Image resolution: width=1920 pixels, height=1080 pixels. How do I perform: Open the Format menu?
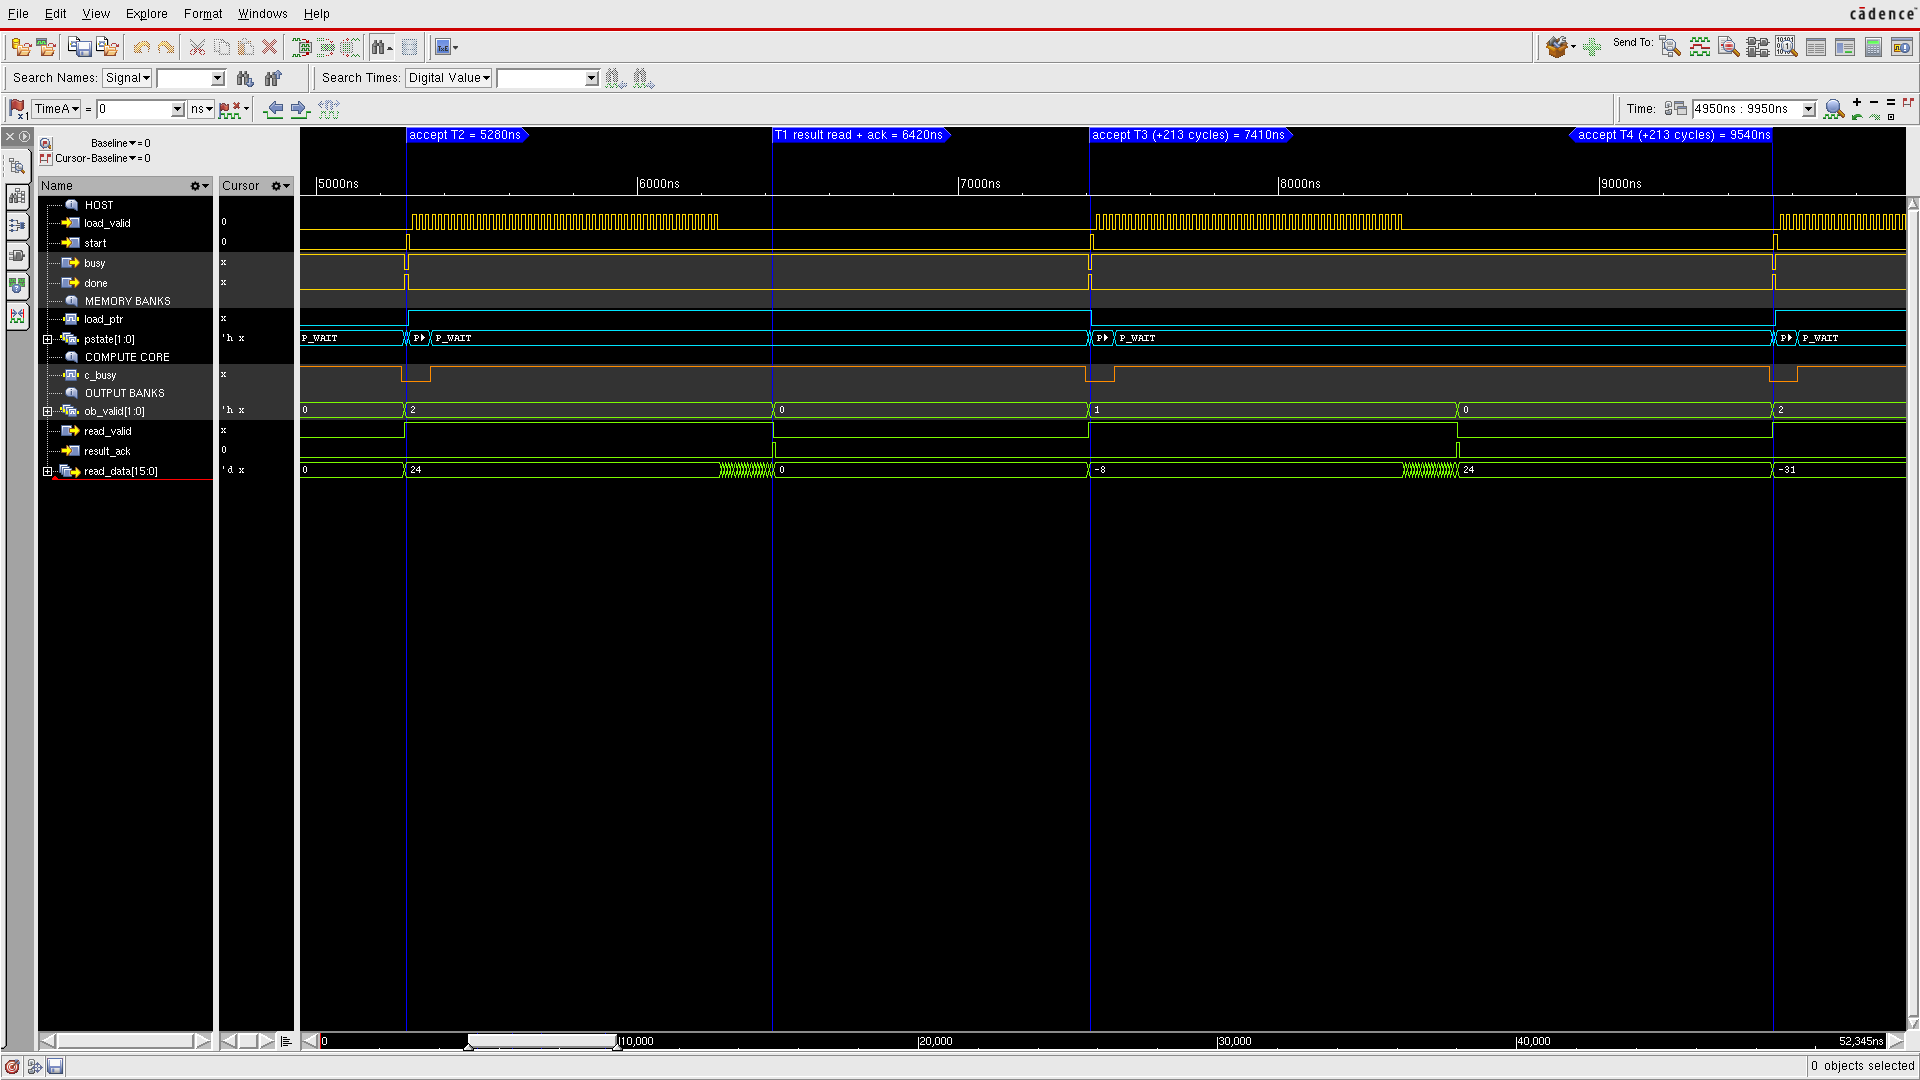[203, 14]
